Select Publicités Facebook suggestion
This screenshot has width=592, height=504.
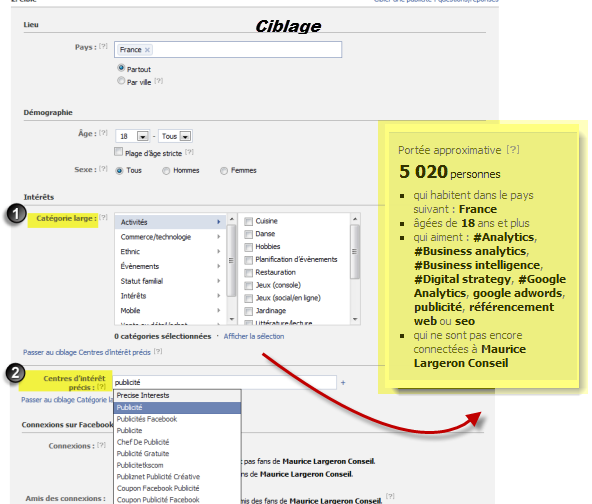tap(177, 419)
